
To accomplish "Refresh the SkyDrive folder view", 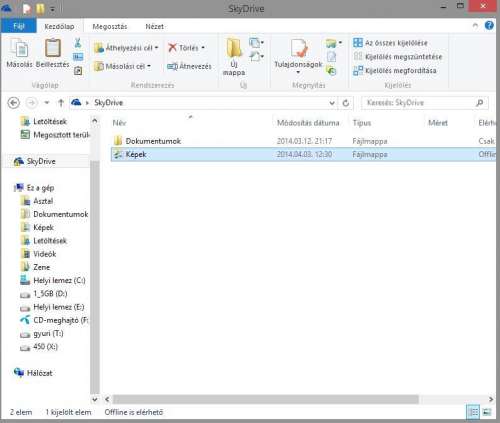I will 346,103.
